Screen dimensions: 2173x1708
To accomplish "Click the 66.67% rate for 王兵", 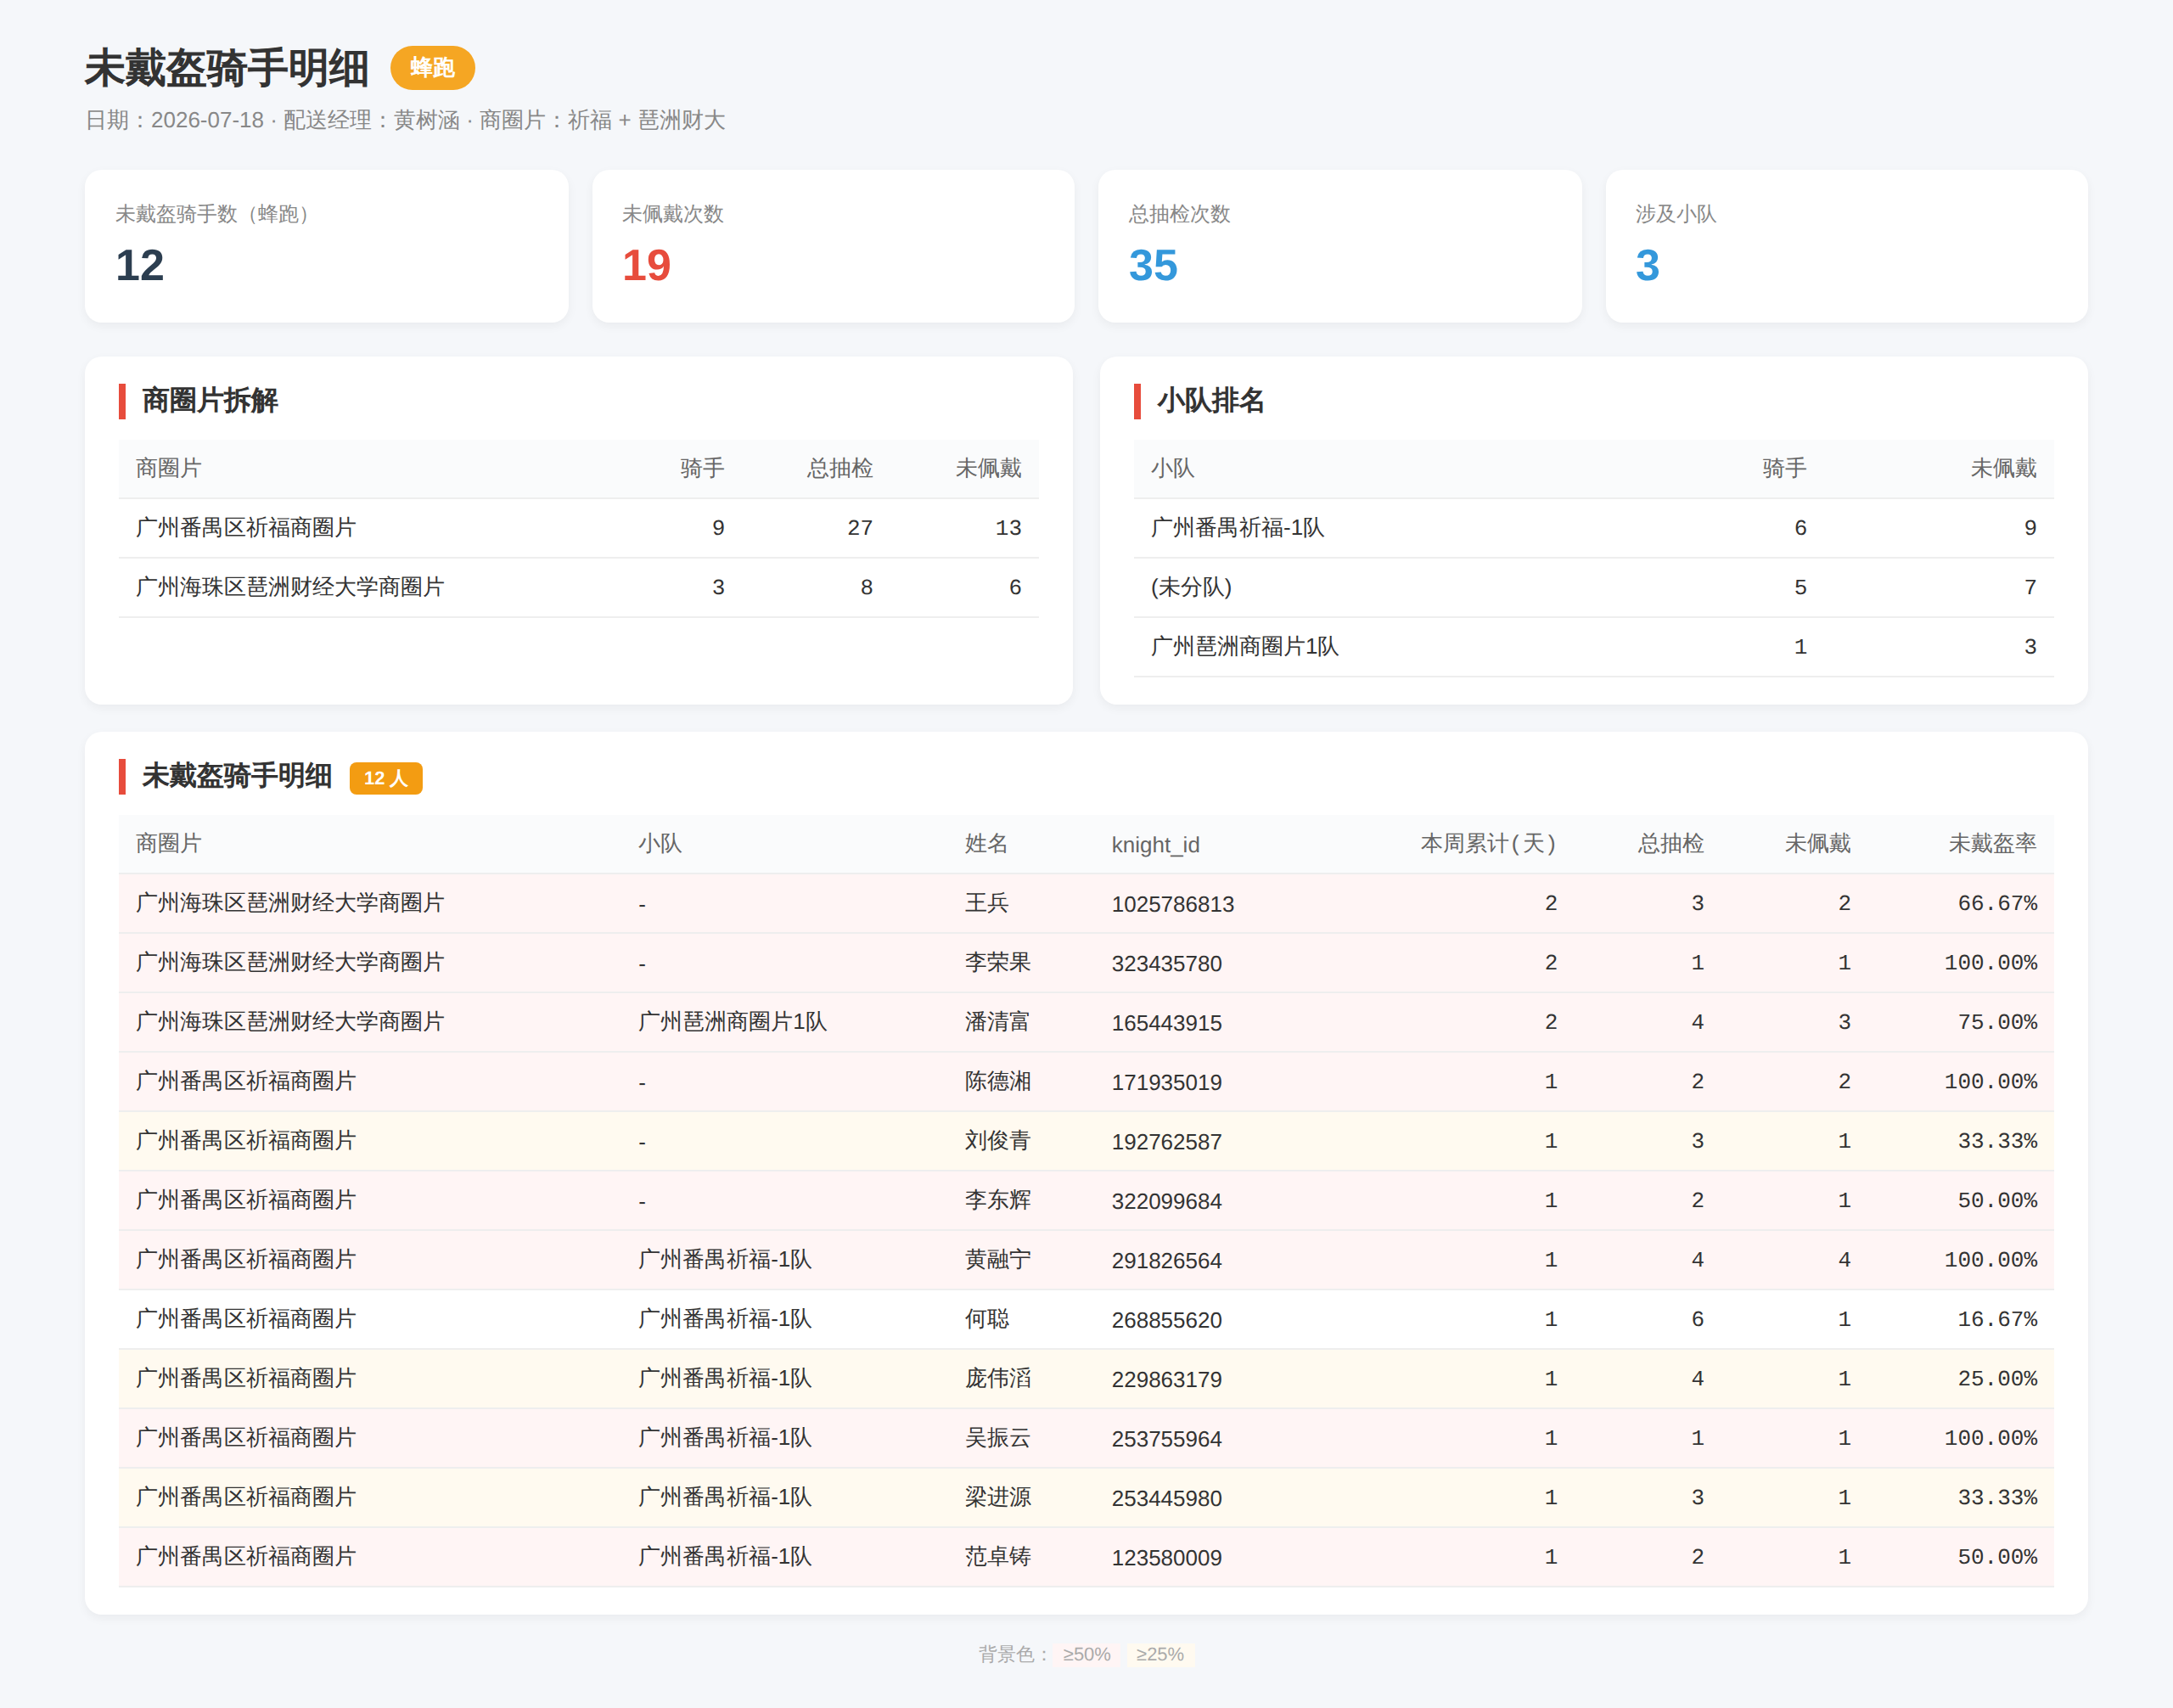I will [x=1997, y=903].
